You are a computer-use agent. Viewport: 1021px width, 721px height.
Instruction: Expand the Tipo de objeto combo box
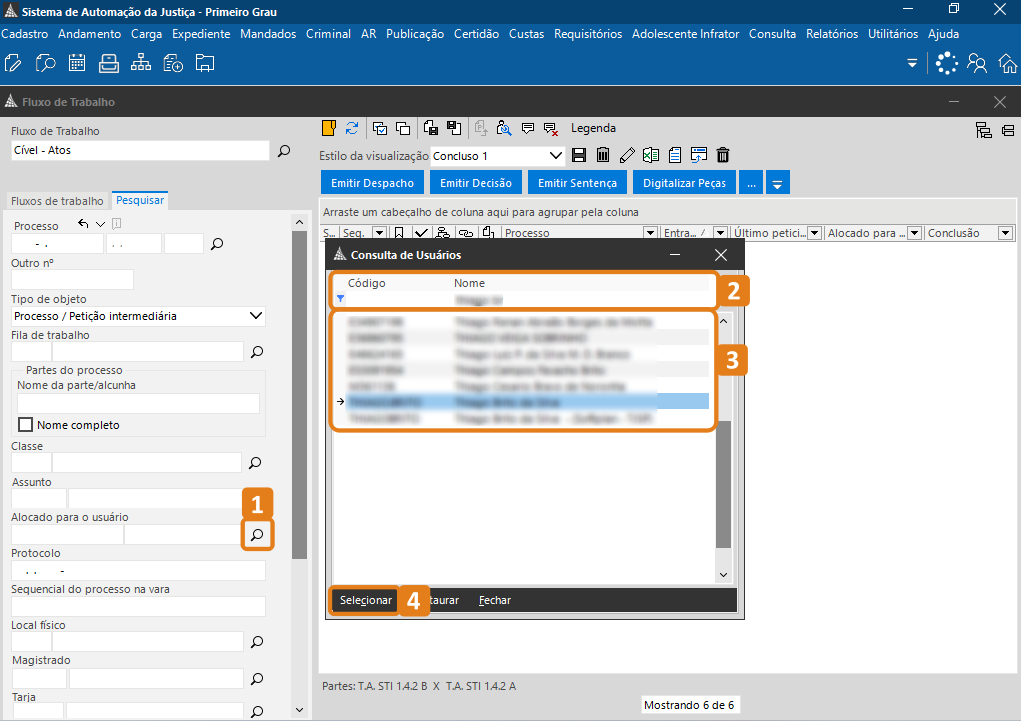click(256, 316)
